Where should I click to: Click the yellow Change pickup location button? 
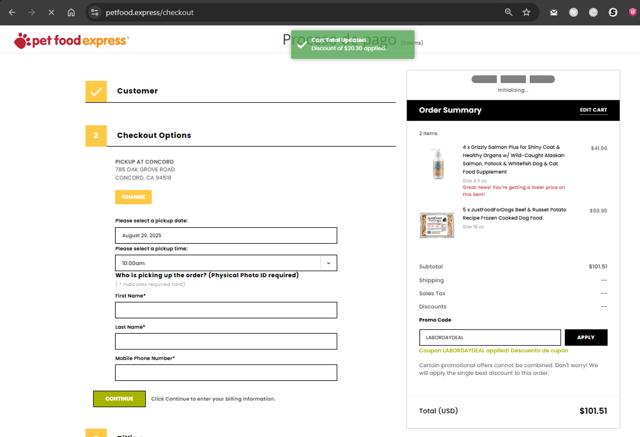[133, 197]
